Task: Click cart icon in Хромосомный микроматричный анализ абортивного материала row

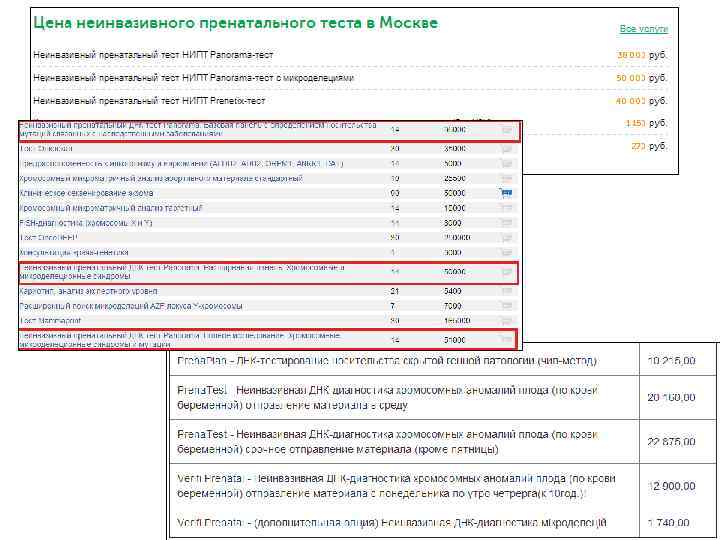Action: point(506,178)
